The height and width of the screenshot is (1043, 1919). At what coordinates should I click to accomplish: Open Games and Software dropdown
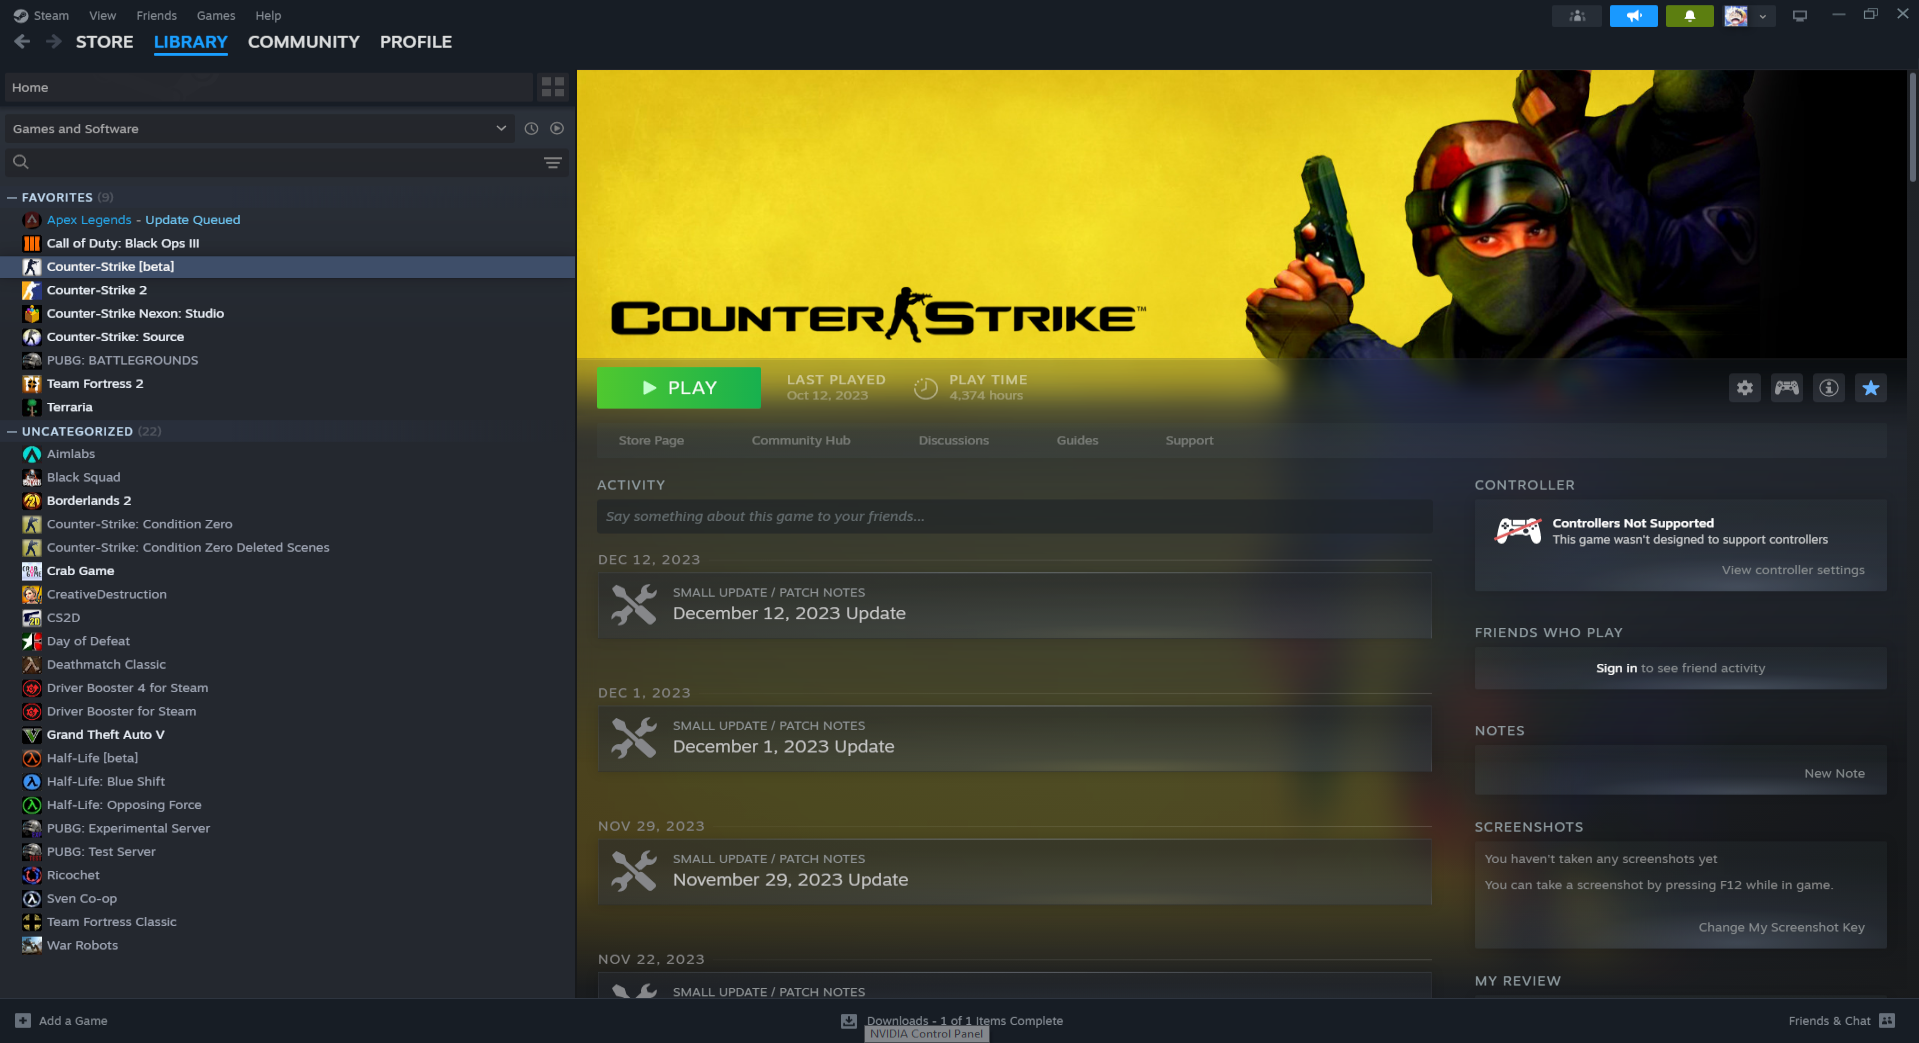pos(260,129)
